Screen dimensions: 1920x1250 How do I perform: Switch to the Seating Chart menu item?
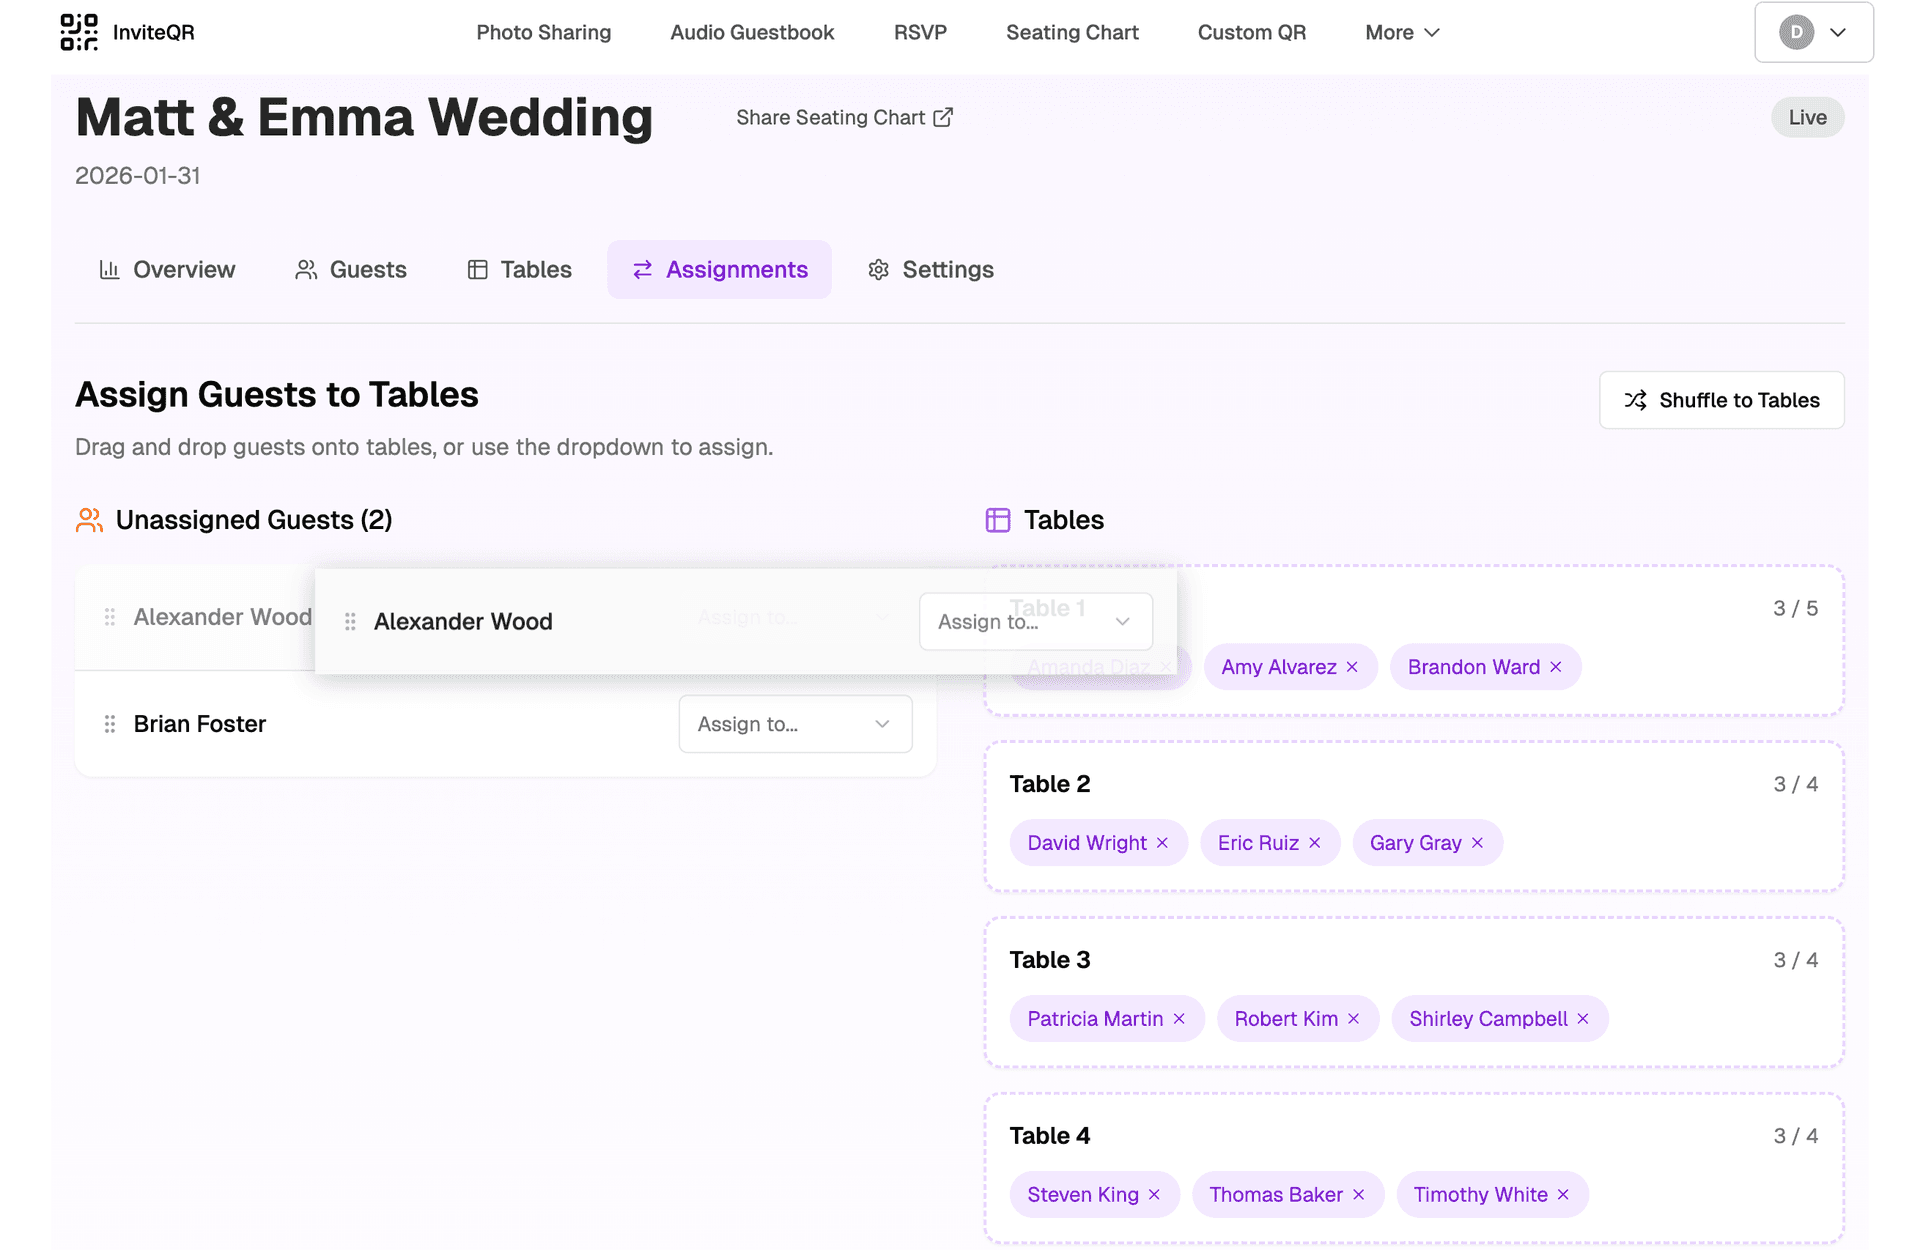click(x=1072, y=32)
